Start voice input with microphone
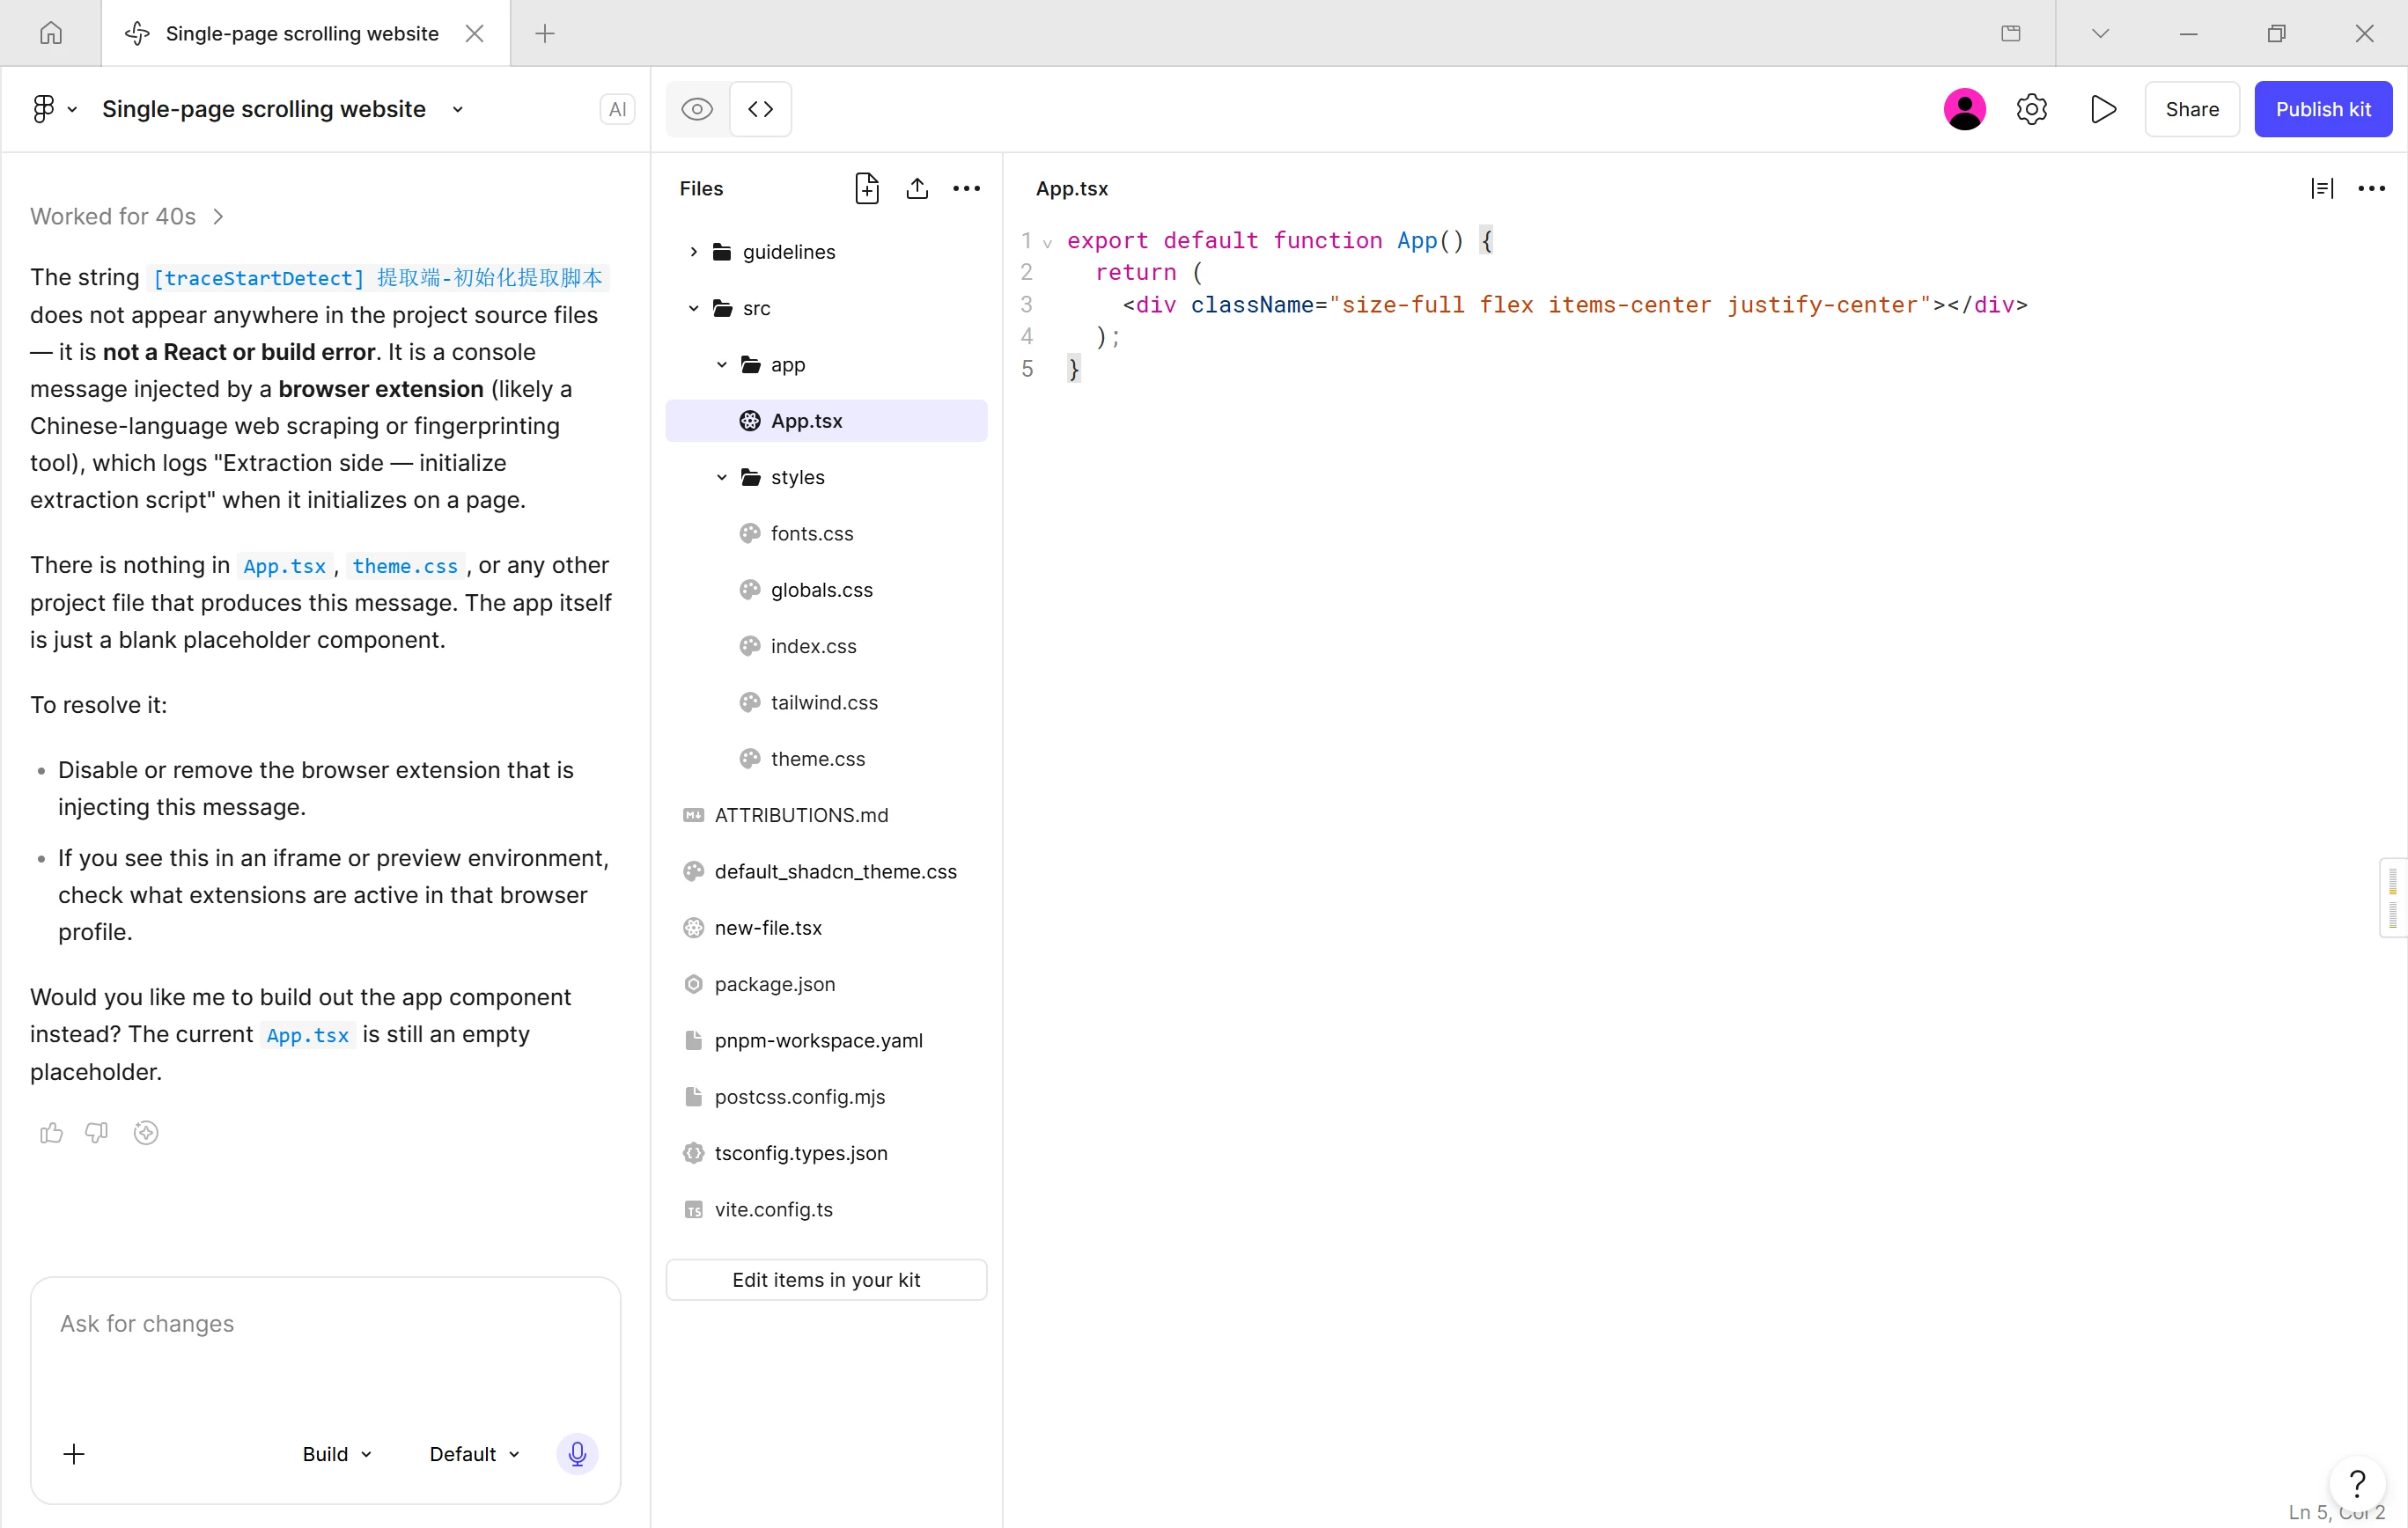 click(x=577, y=1454)
